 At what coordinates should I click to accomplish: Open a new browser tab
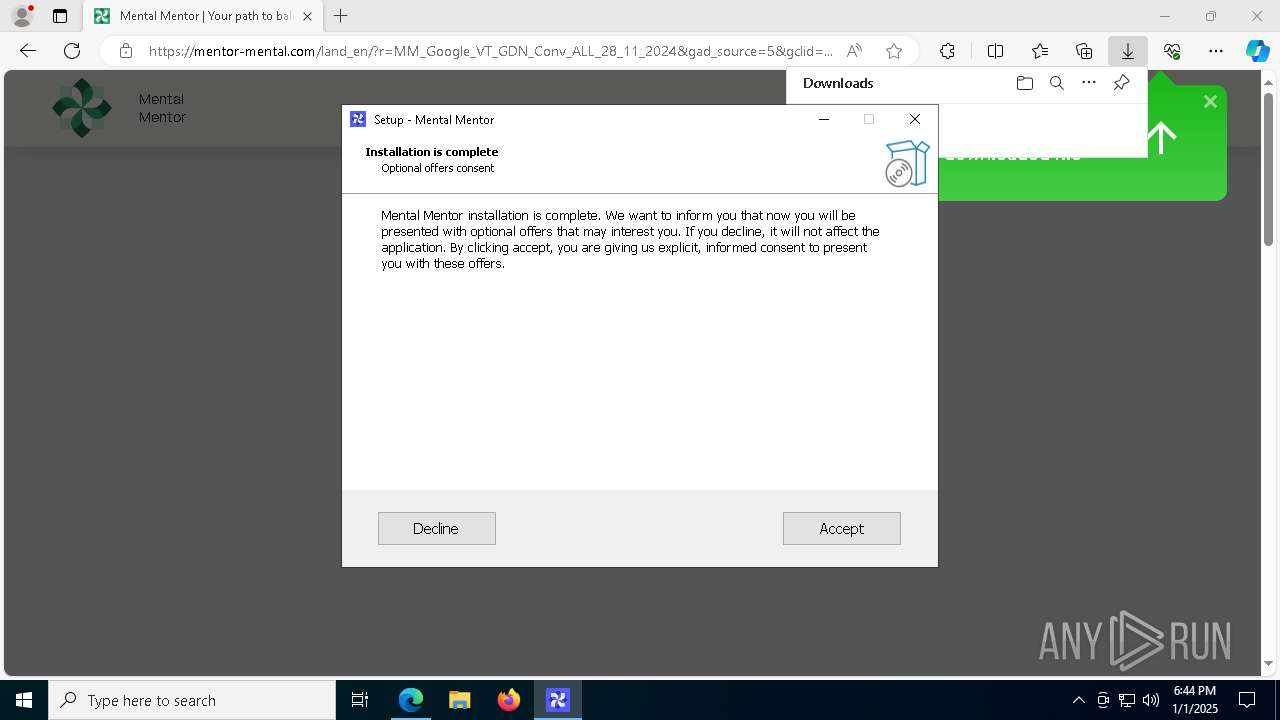click(x=341, y=16)
